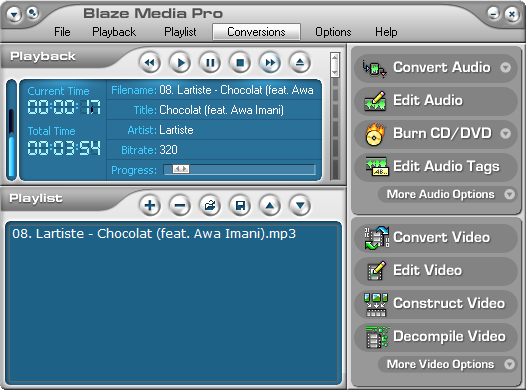Click the Decompile Video icon
The width and height of the screenshot is (526, 390).
point(377,337)
